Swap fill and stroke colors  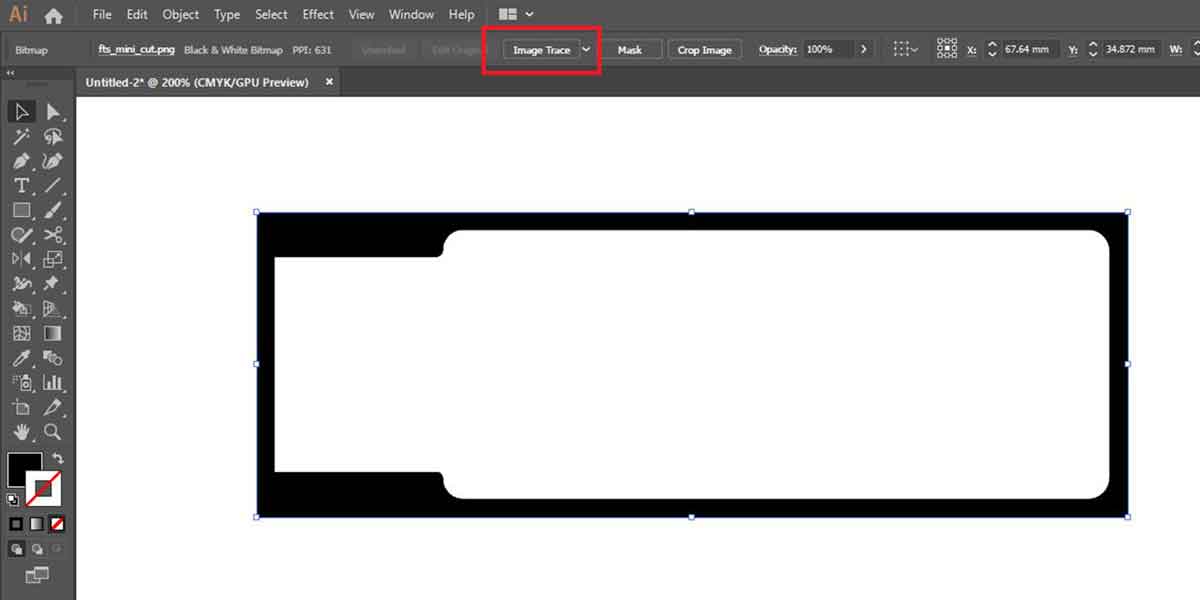57,459
